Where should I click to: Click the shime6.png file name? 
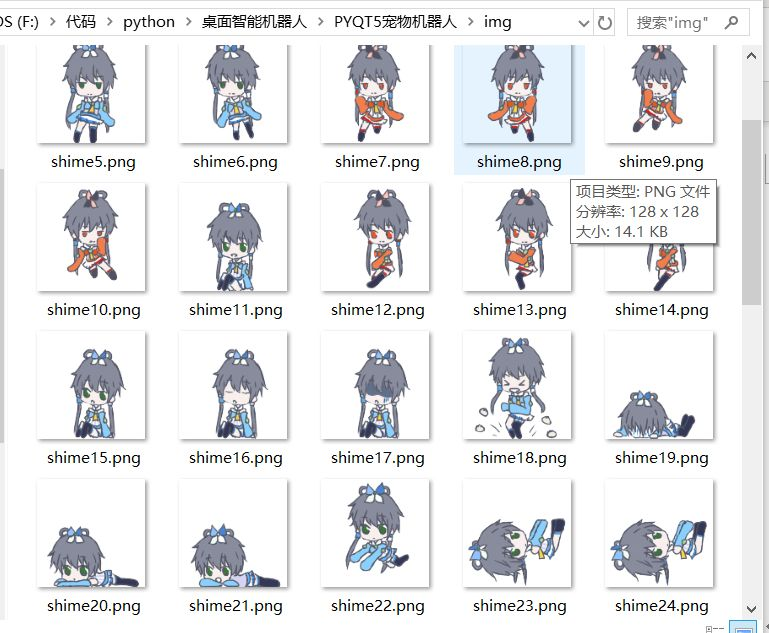[x=235, y=162]
